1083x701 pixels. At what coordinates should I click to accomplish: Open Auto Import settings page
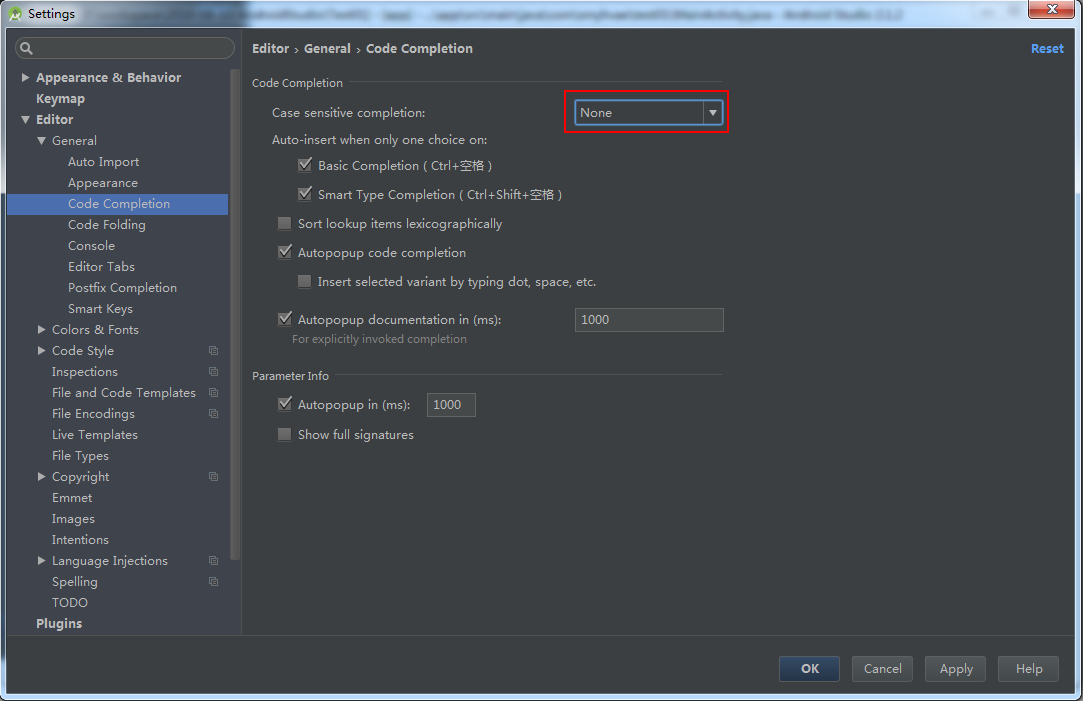pos(104,162)
